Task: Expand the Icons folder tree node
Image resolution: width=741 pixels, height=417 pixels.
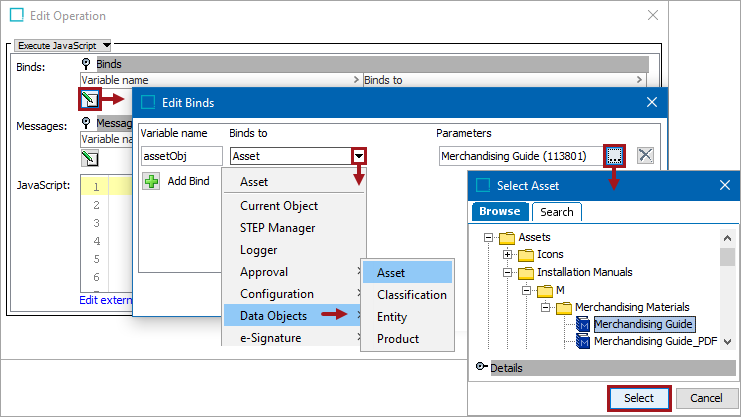Action: coord(509,254)
